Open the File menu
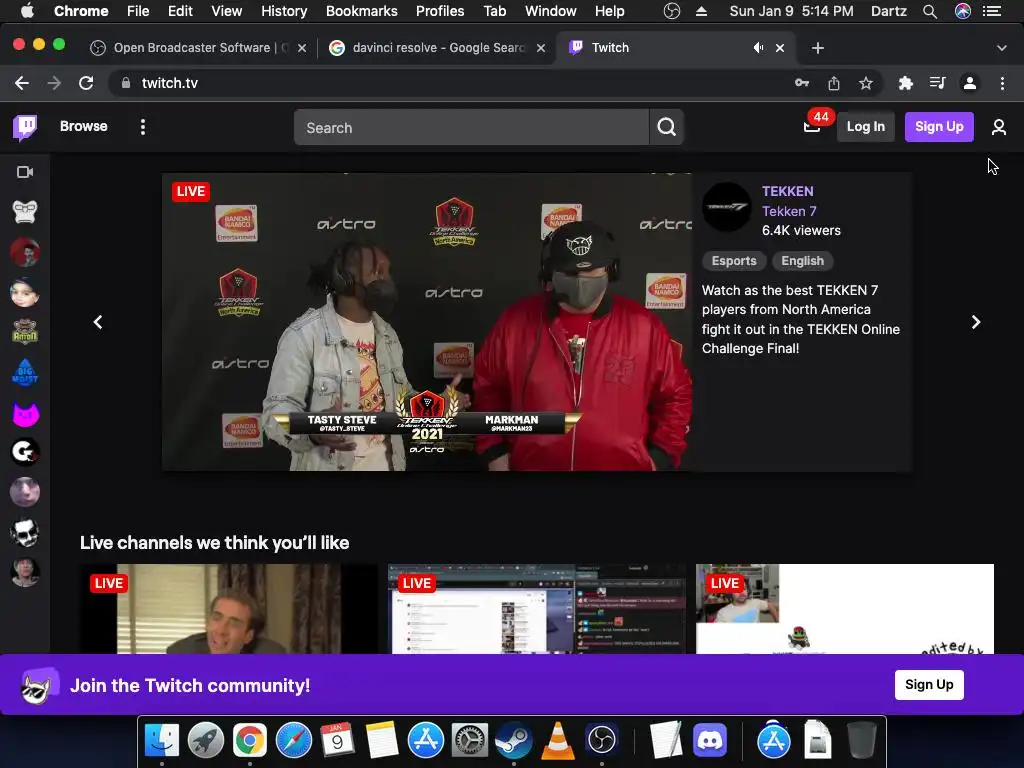 pyautogui.click(x=138, y=11)
